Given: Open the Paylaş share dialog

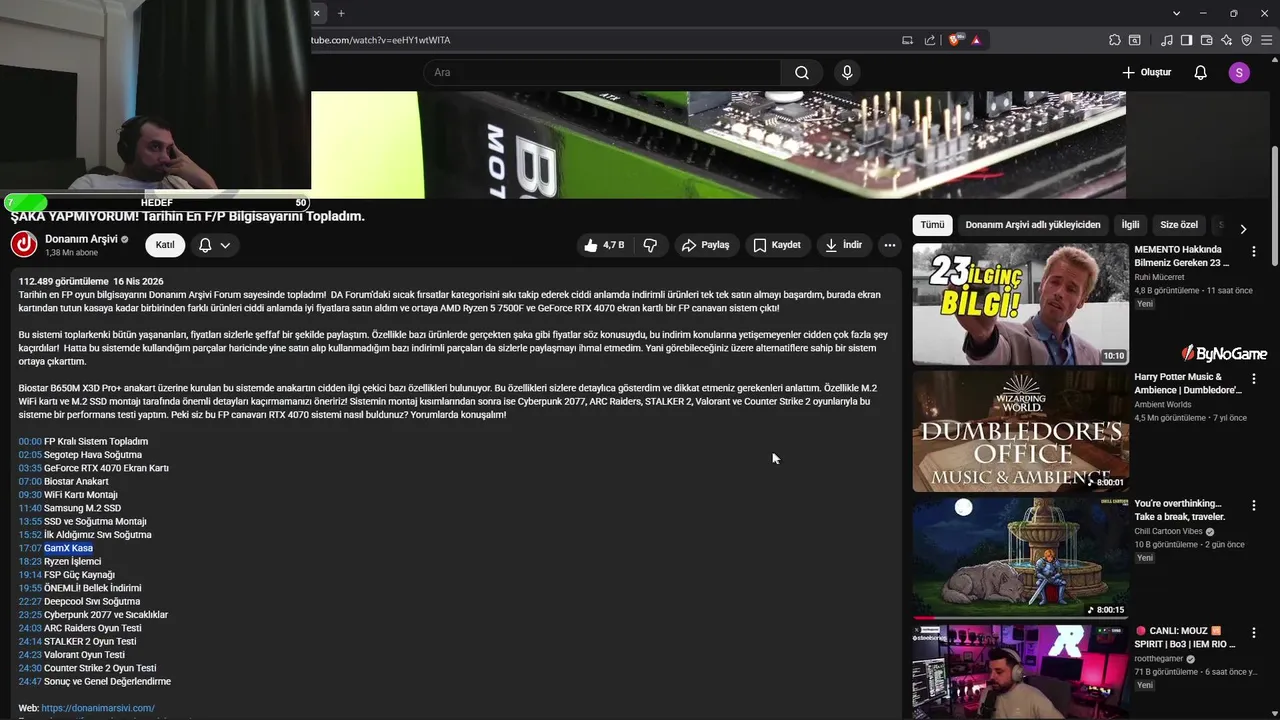Looking at the screenshot, I should [705, 245].
